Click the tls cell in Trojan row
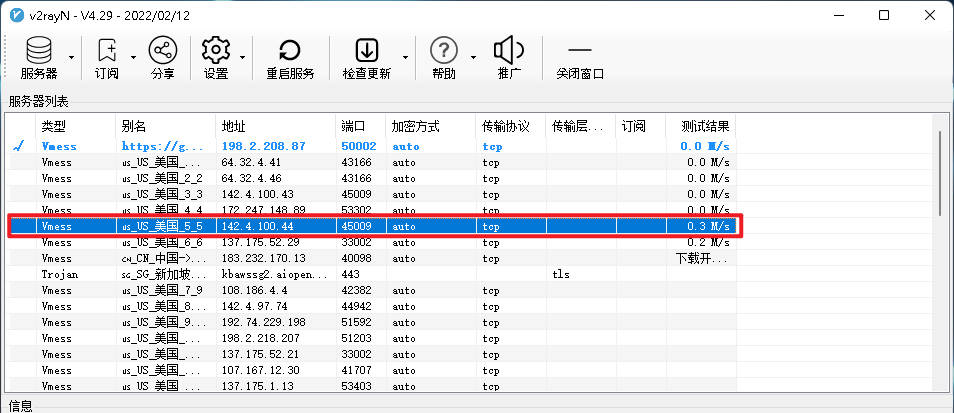Screen dimensions: 954x413 pyautogui.click(x=560, y=274)
